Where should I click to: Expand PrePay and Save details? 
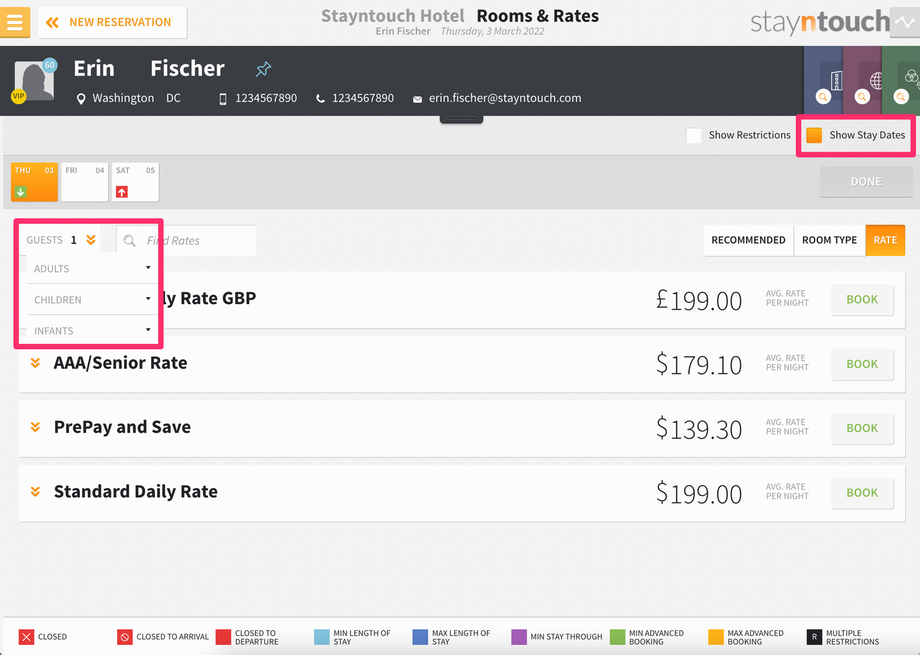point(35,427)
